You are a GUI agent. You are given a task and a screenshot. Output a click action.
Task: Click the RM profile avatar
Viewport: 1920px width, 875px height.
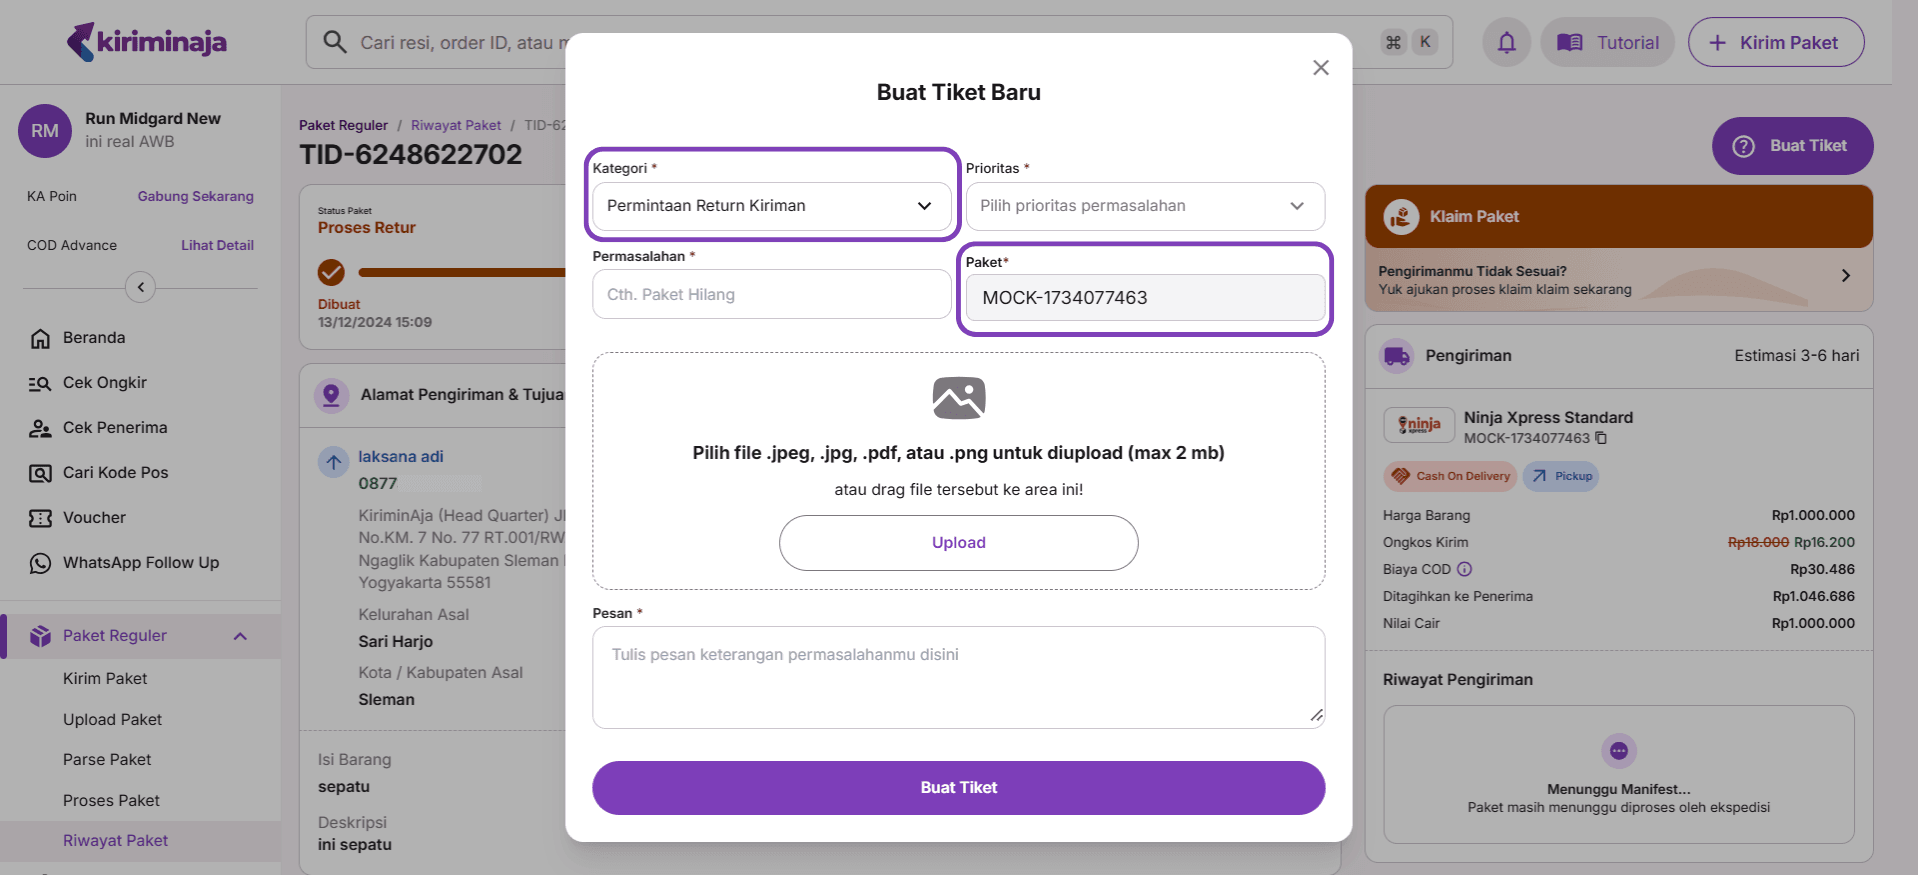pos(44,131)
